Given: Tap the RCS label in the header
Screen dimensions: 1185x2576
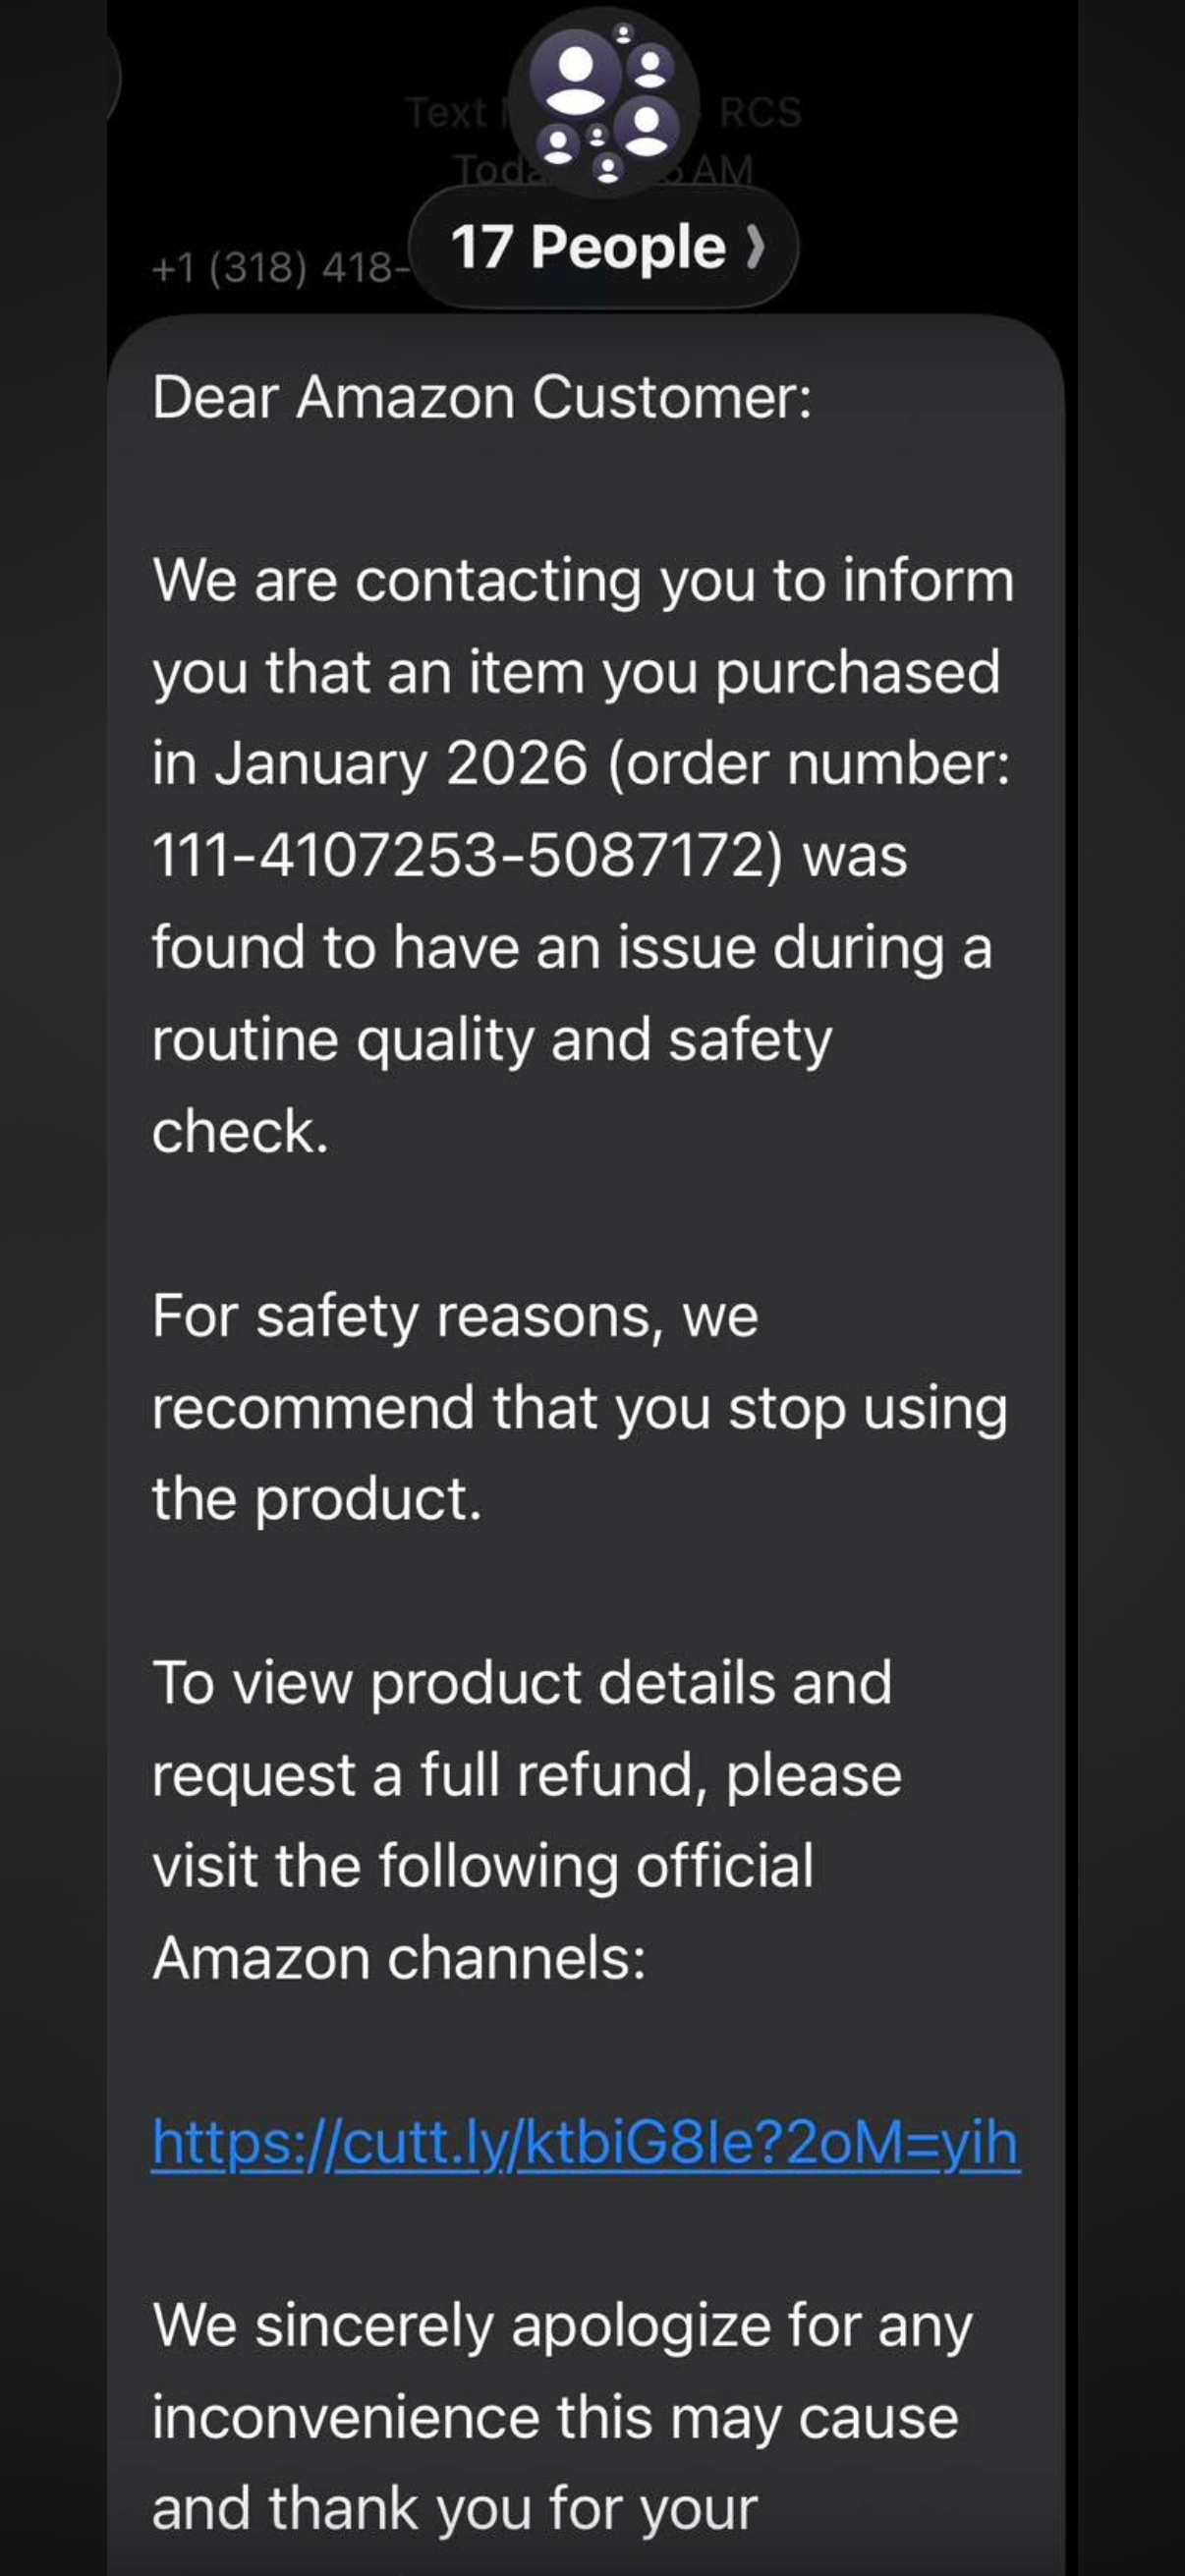Looking at the screenshot, I should [760, 113].
